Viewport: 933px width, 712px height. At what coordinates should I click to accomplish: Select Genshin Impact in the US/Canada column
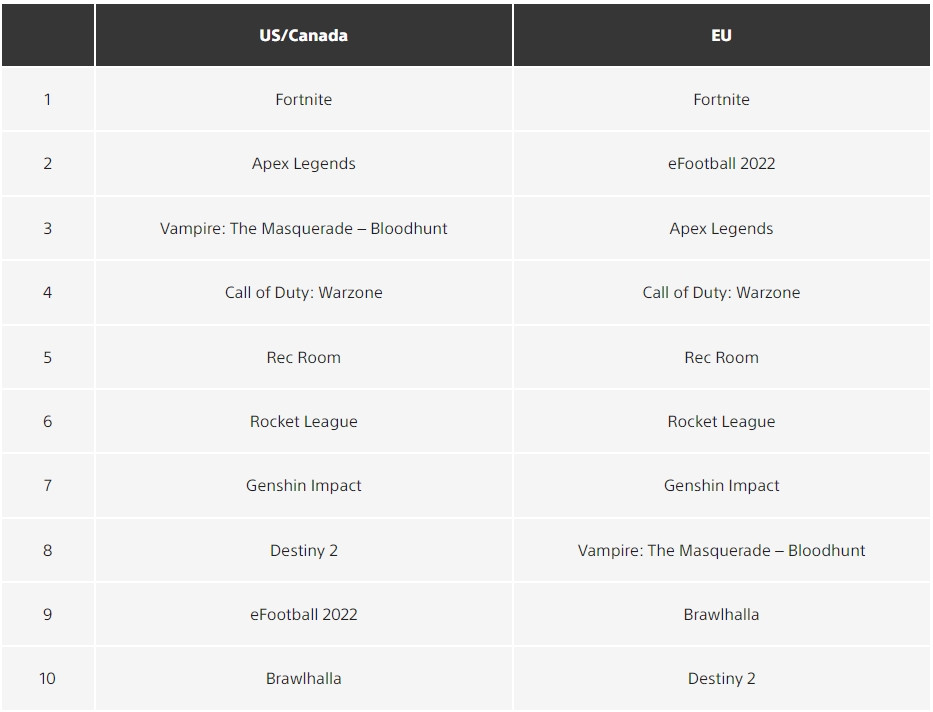click(303, 486)
